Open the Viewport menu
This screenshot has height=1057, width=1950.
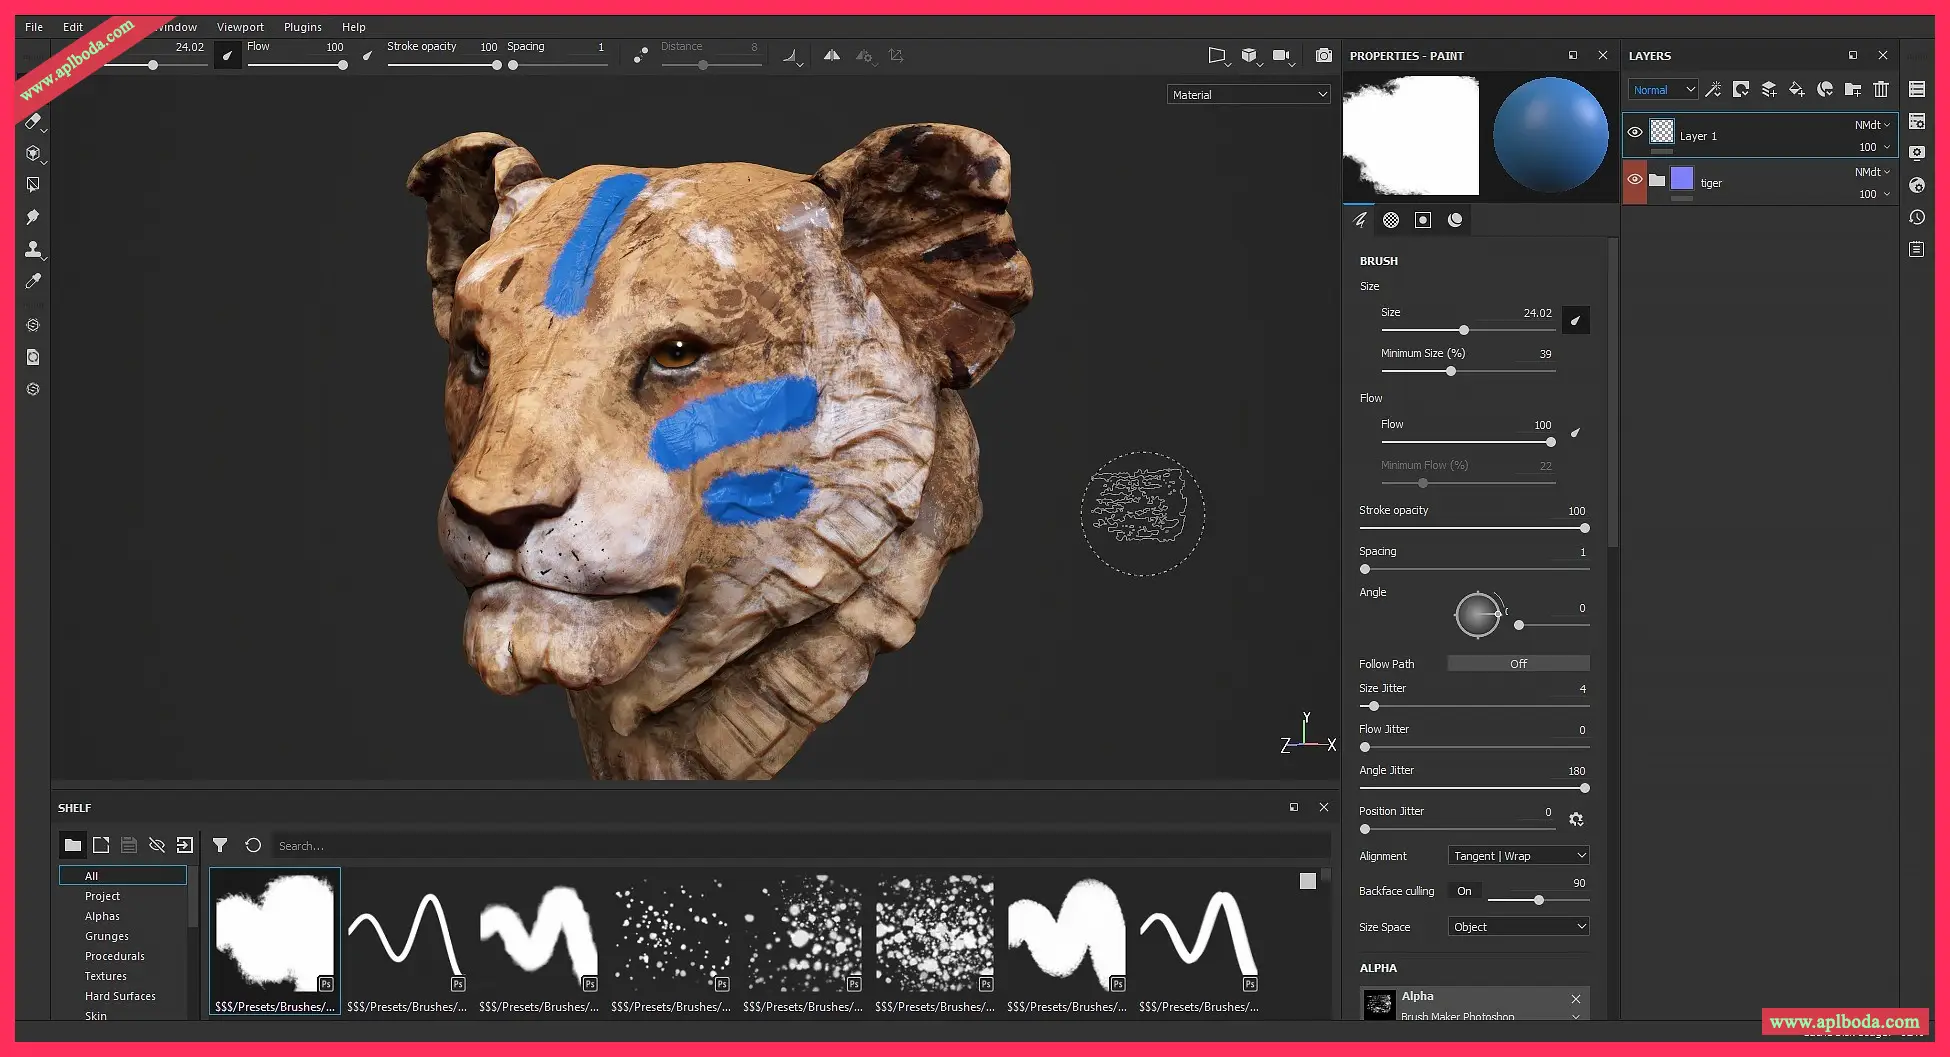coord(240,27)
